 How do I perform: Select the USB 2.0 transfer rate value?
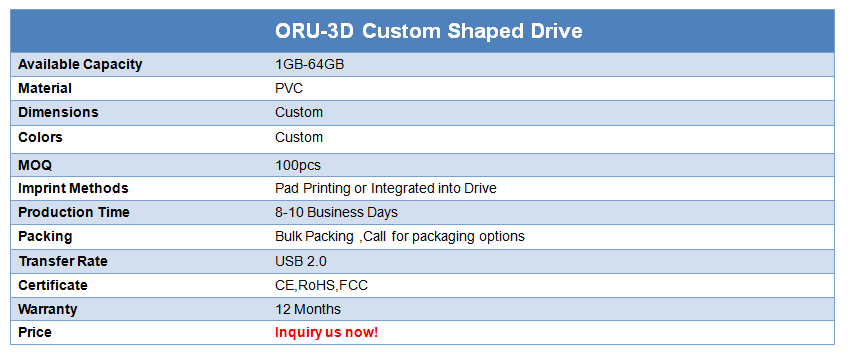[301, 261]
